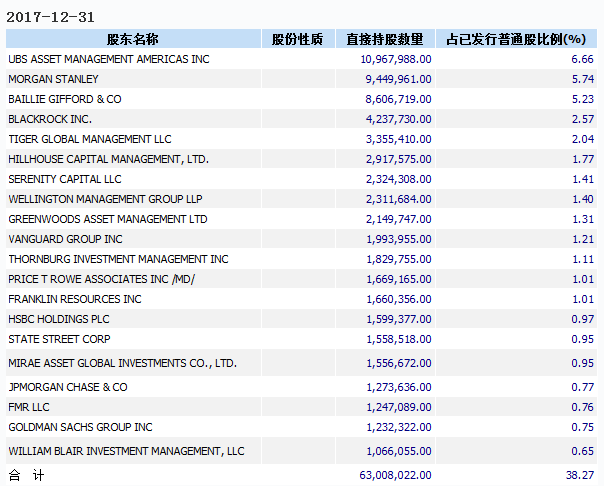
Task: Select BAILLIE GIFFORD & CO name
Action: click(x=65, y=99)
